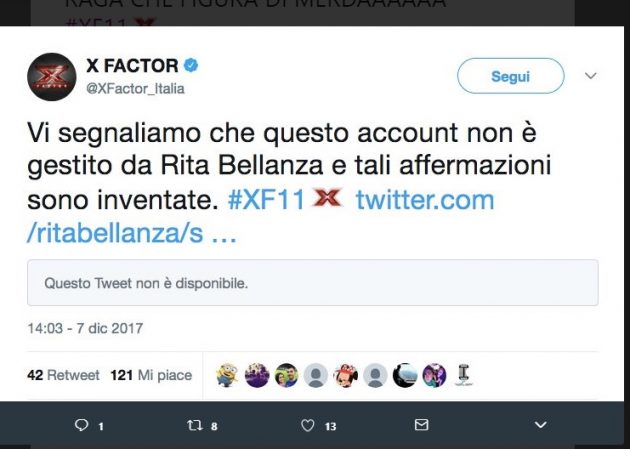Open tweet options chevron beside Segui
Image resolution: width=630 pixels, height=449 pixels.
coord(590,76)
